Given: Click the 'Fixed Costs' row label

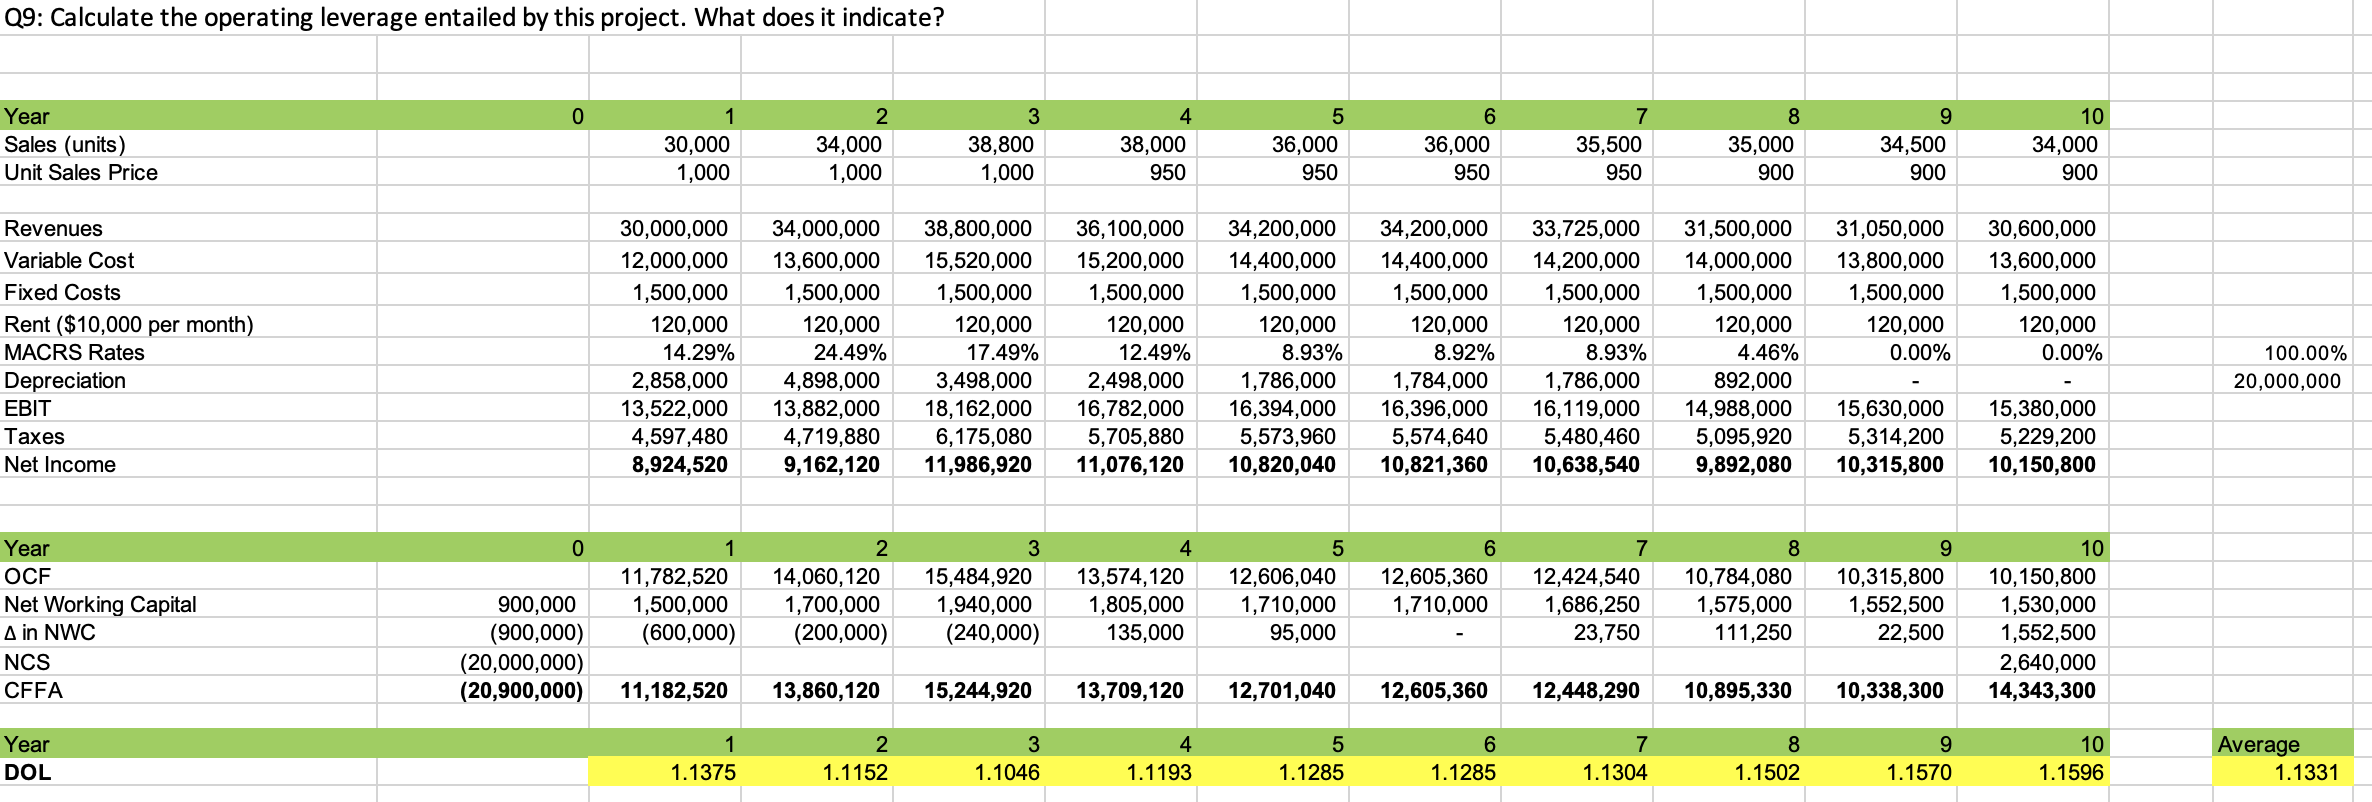Looking at the screenshot, I should tap(62, 292).
